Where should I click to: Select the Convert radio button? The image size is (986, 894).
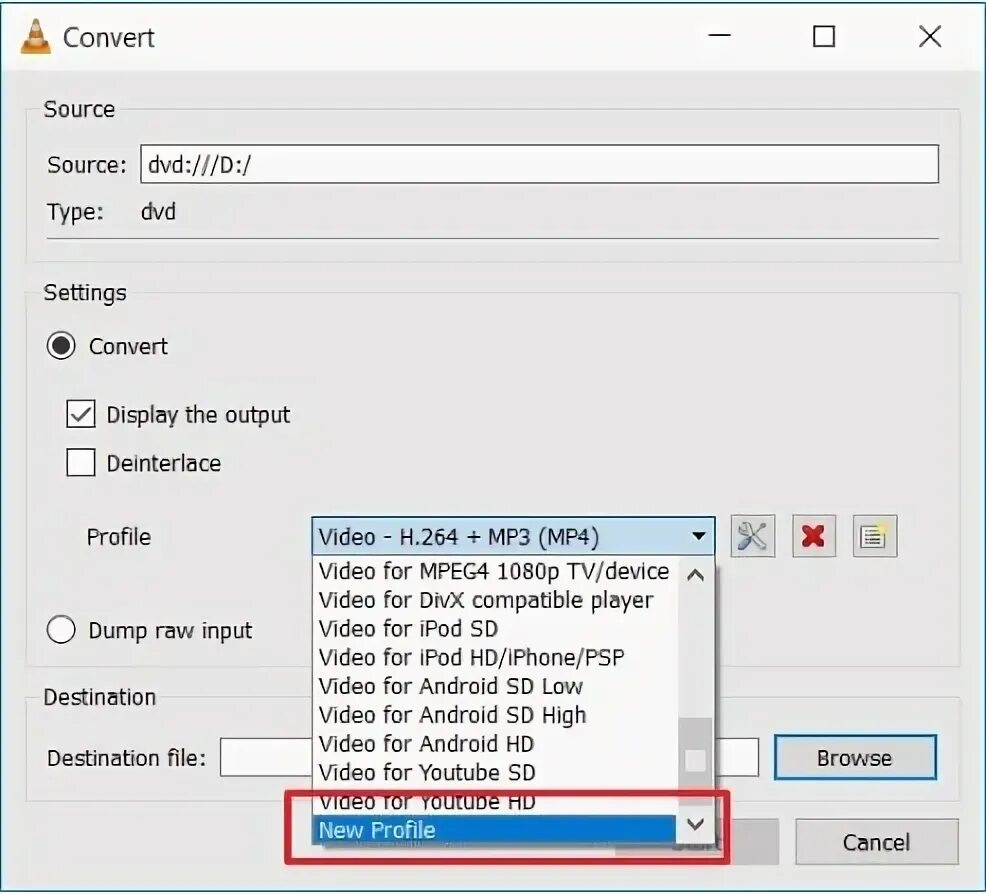[61, 346]
